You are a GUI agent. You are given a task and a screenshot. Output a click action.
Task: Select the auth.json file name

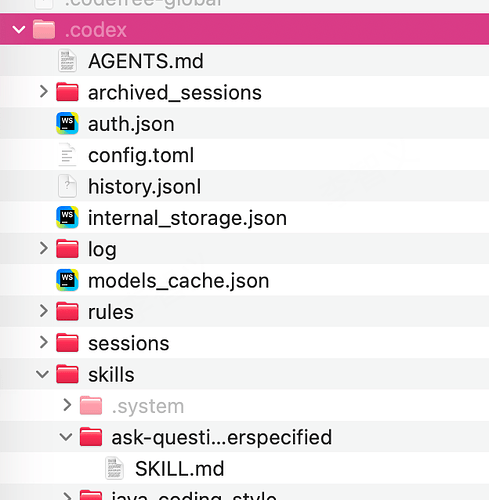pos(131,124)
